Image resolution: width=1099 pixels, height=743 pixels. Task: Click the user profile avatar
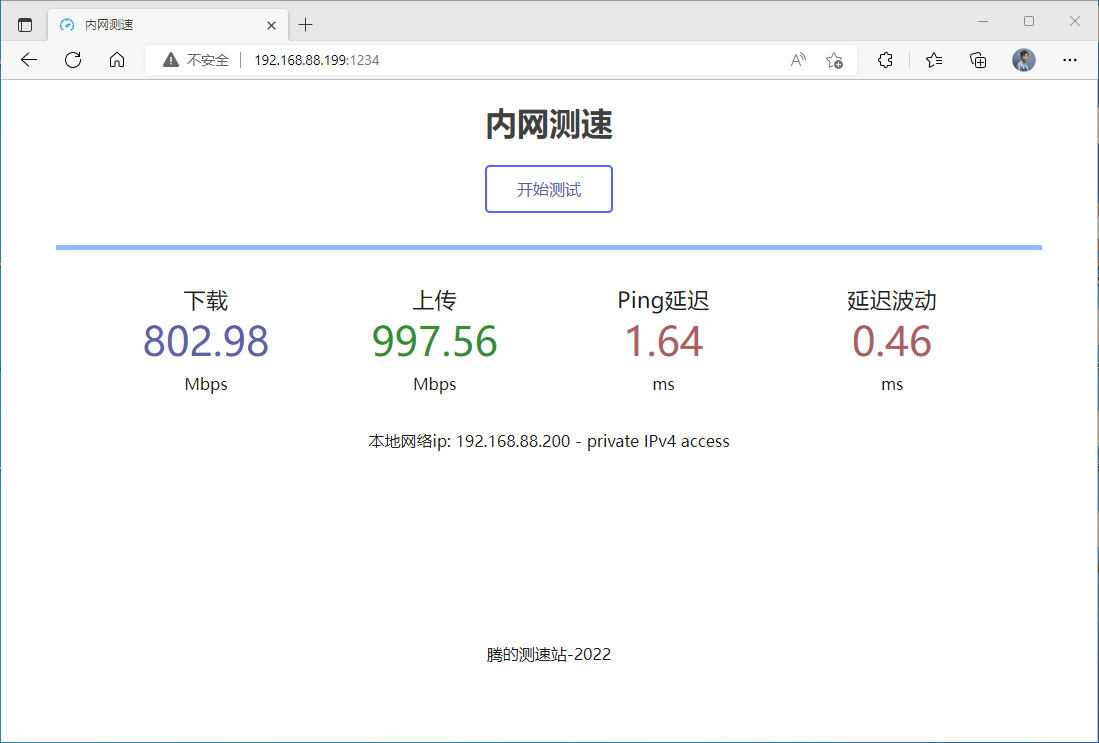1024,60
